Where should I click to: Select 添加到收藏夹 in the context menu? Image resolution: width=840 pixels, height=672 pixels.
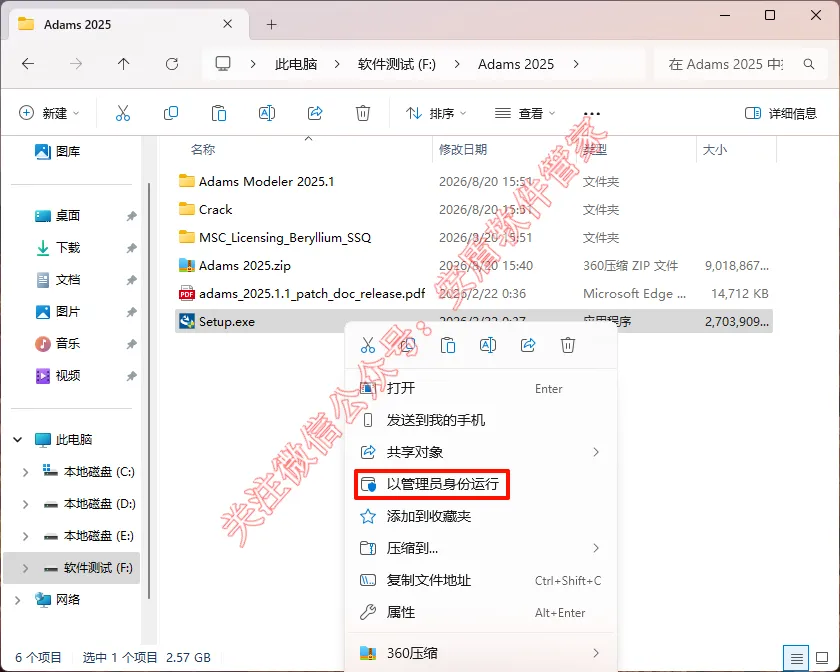(x=480, y=517)
